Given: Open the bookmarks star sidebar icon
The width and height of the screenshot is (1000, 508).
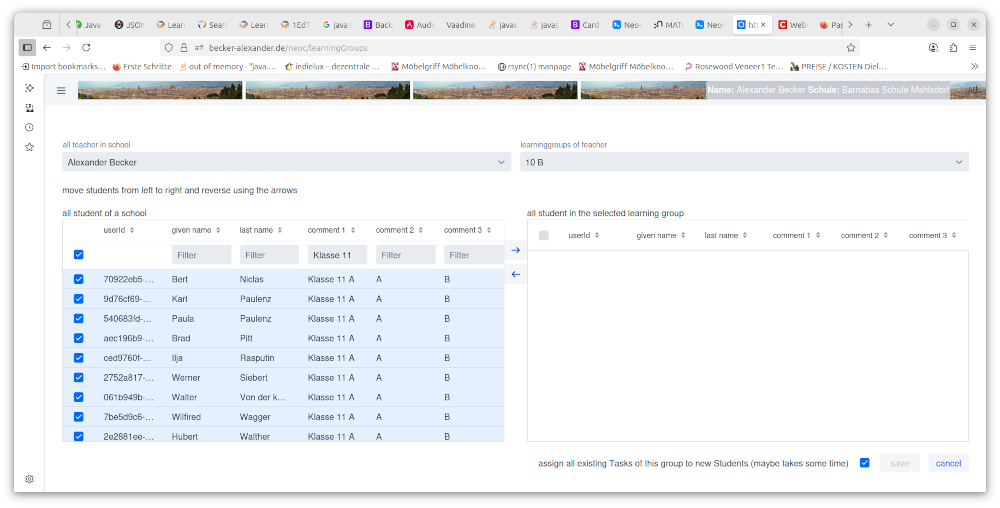Looking at the screenshot, I should coord(29,147).
